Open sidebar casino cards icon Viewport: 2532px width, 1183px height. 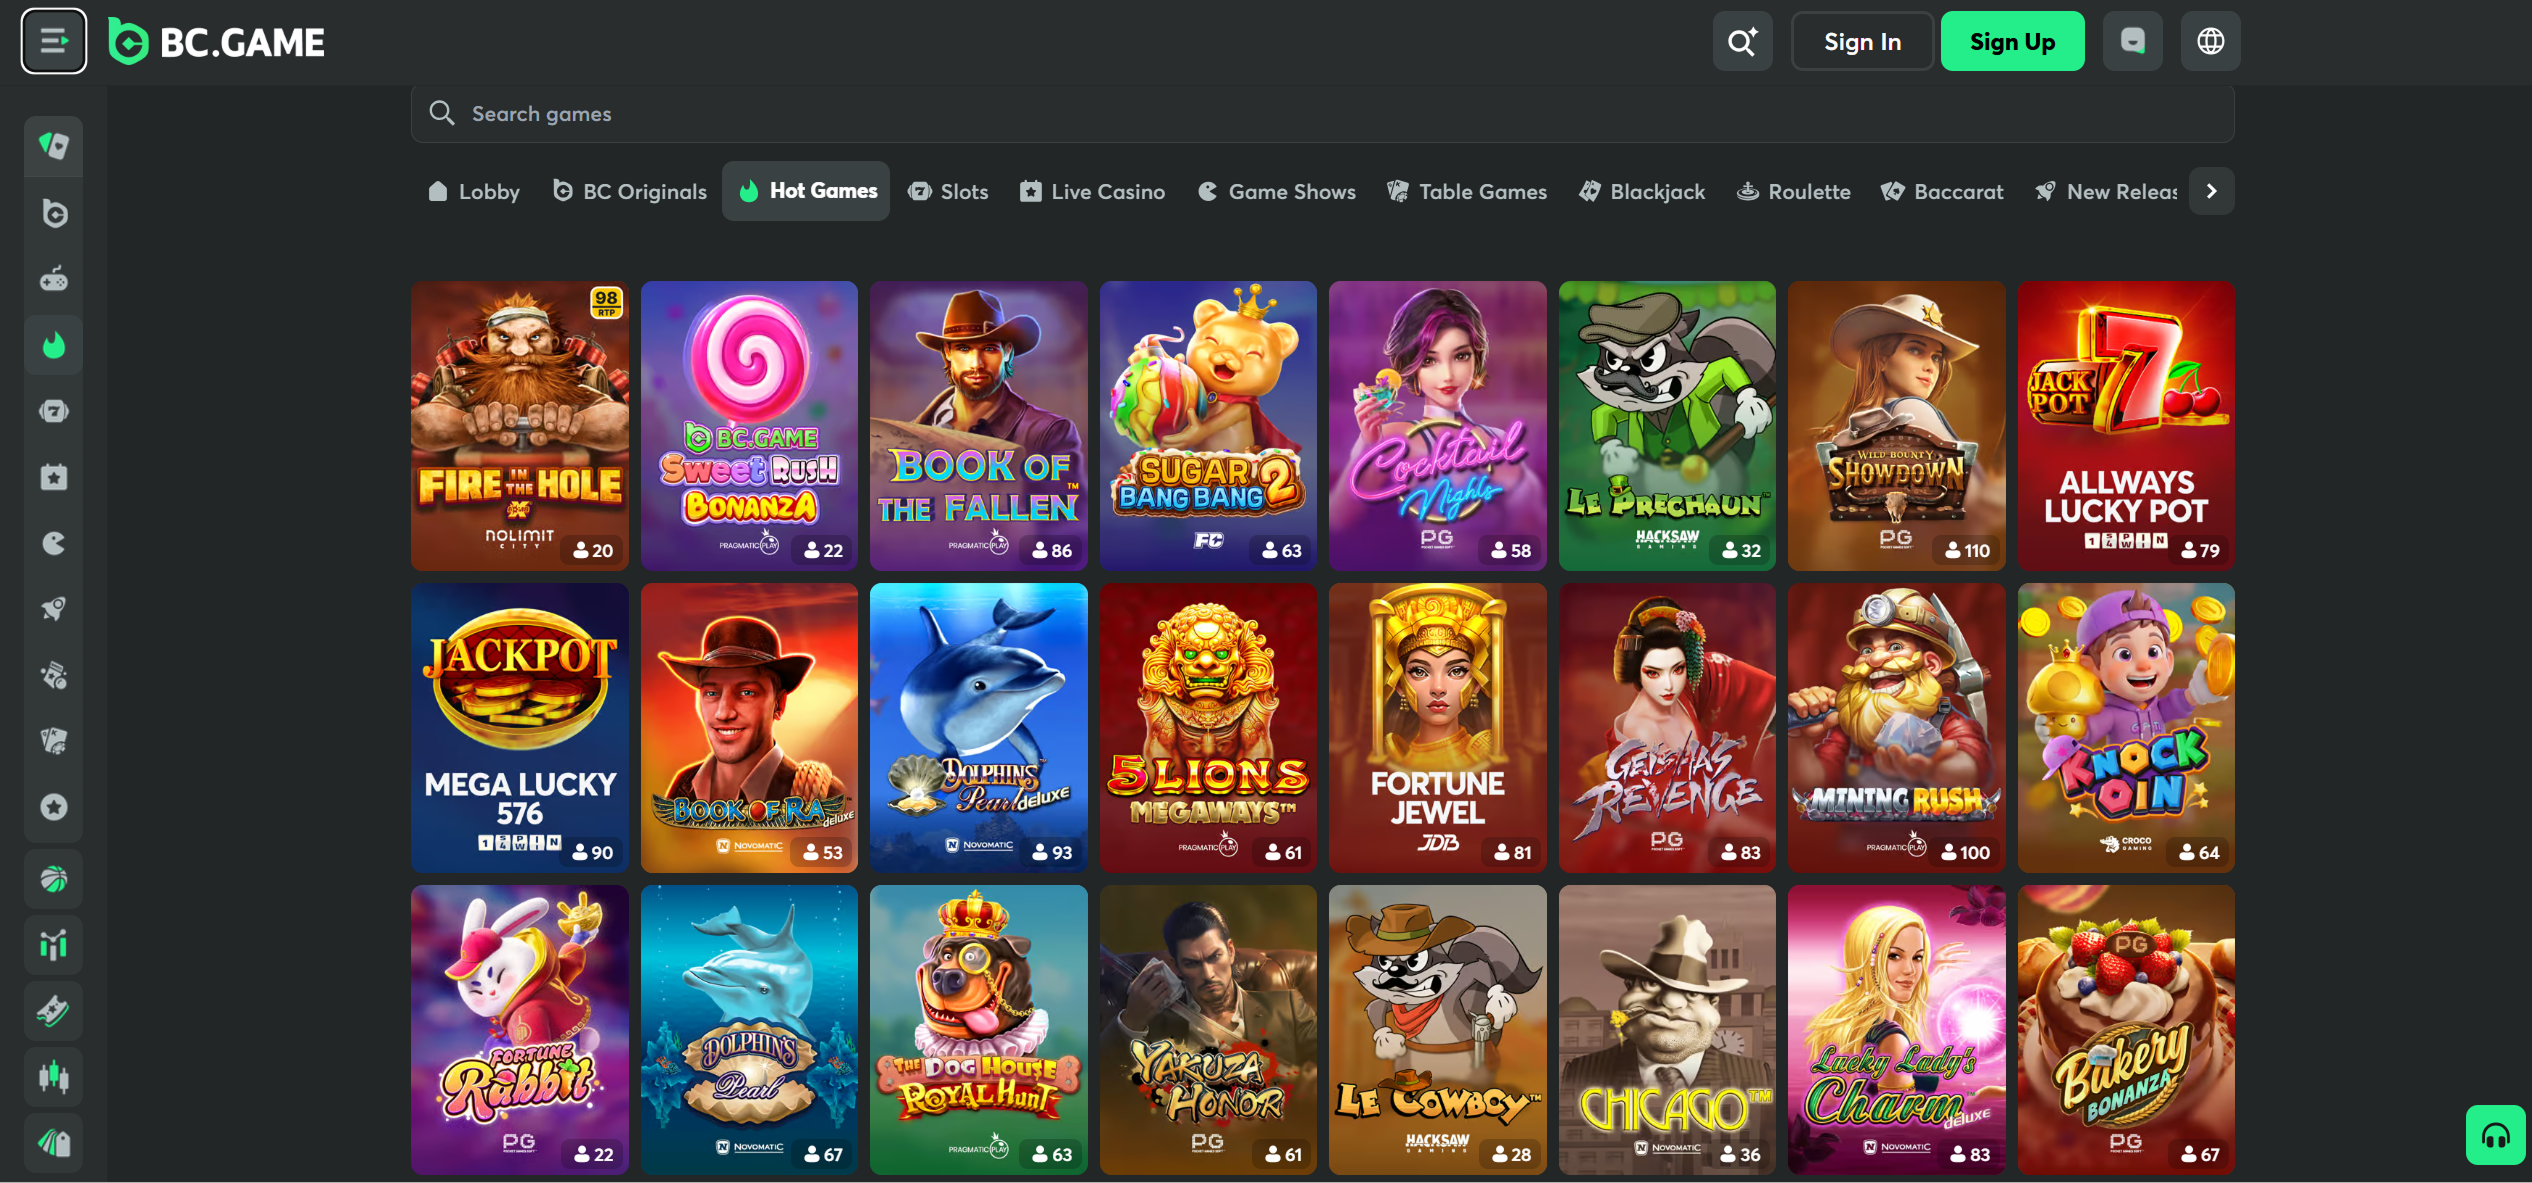(x=54, y=146)
